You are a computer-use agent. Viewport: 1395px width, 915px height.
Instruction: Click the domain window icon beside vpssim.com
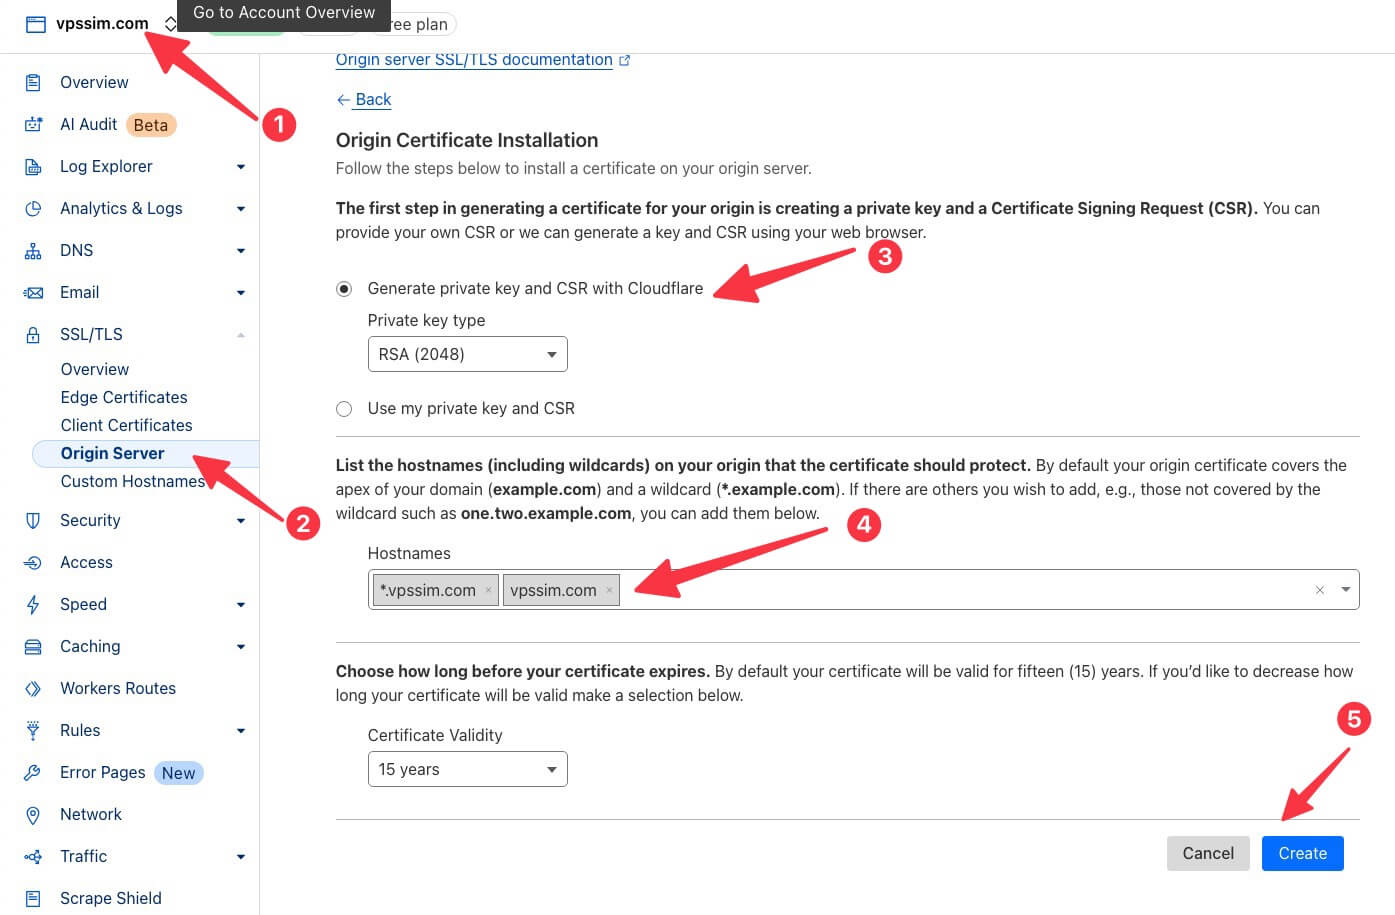pyautogui.click(x=36, y=24)
